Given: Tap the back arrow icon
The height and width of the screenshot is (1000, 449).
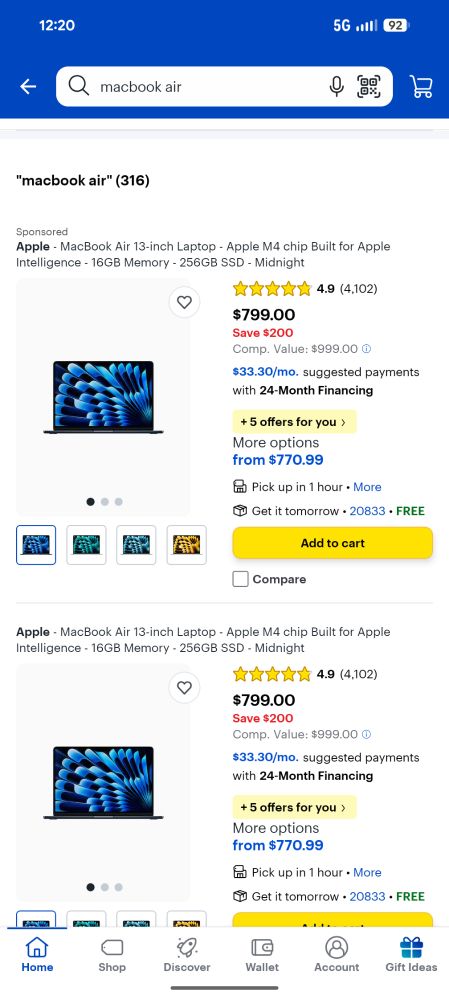Looking at the screenshot, I should pyautogui.click(x=28, y=87).
